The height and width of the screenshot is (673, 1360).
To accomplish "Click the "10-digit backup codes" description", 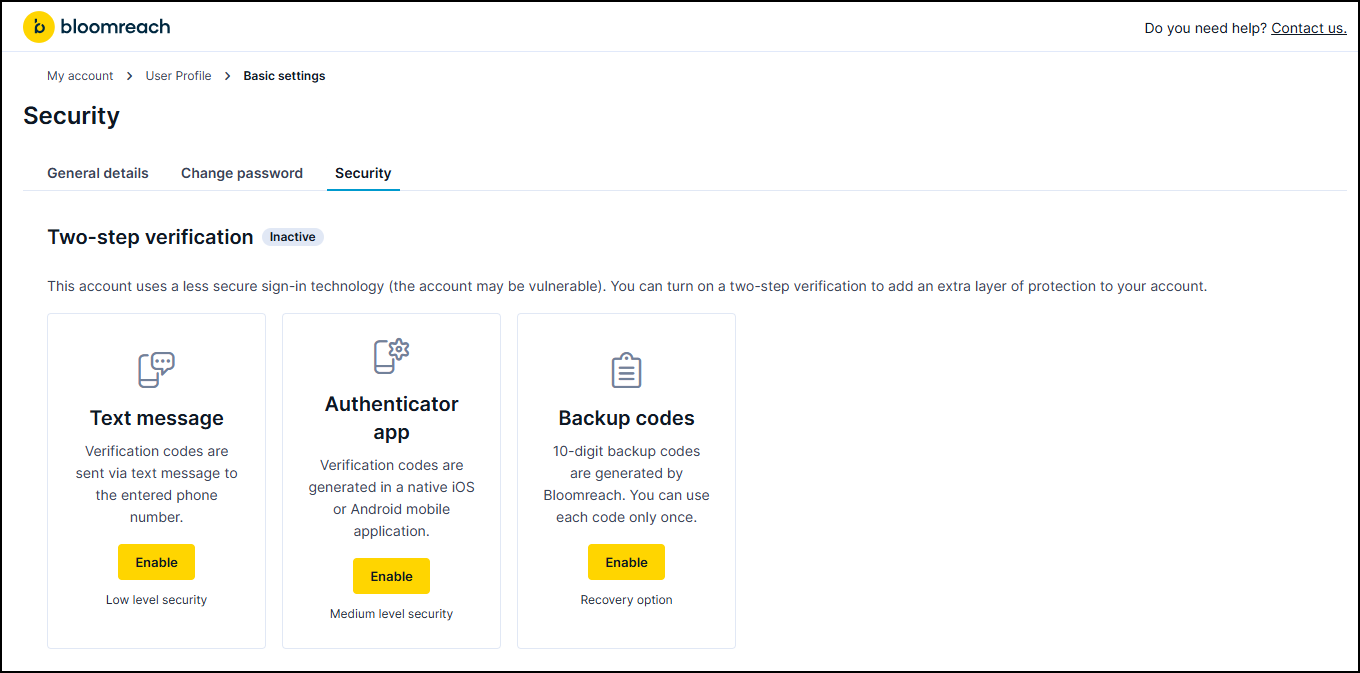I will point(626,484).
